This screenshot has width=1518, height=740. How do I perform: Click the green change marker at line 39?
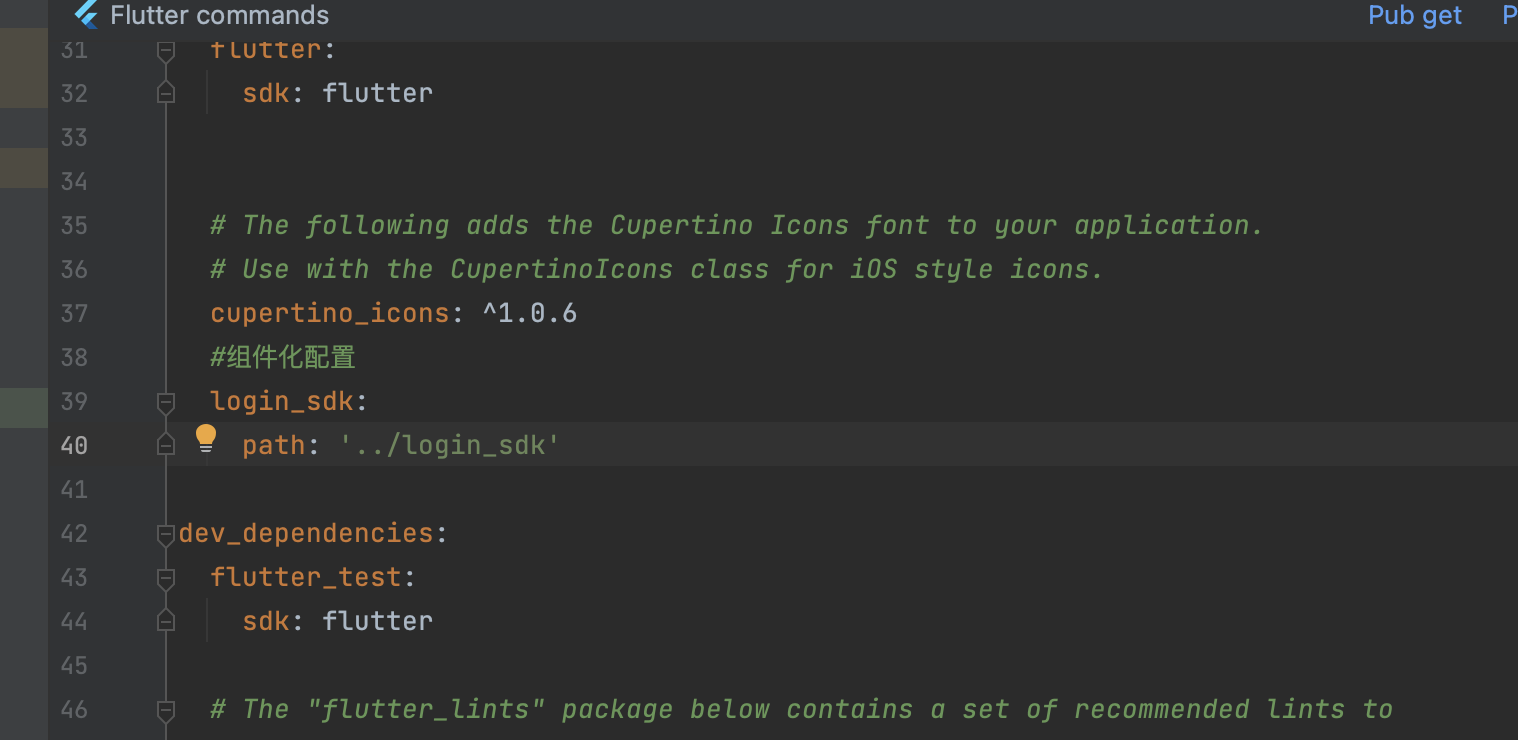[x=24, y=407]
